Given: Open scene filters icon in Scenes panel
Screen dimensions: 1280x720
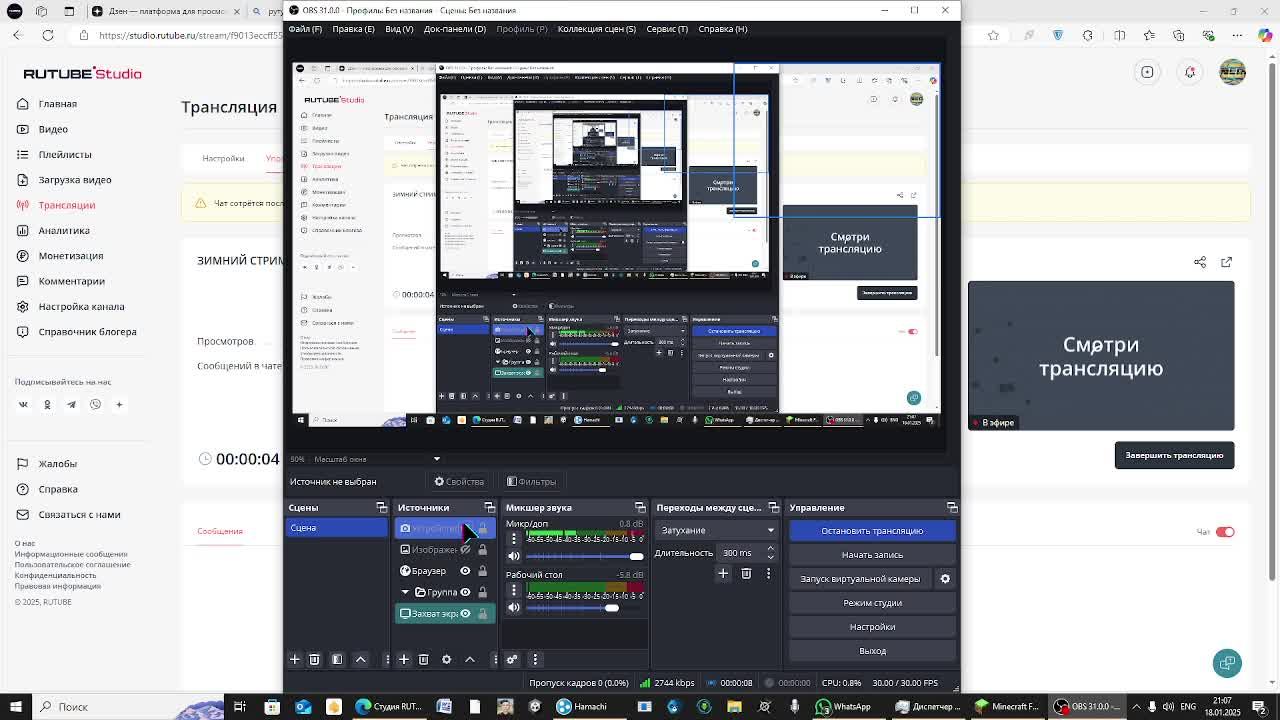Looking at the screenshot, I should click(x=337, y=659).
